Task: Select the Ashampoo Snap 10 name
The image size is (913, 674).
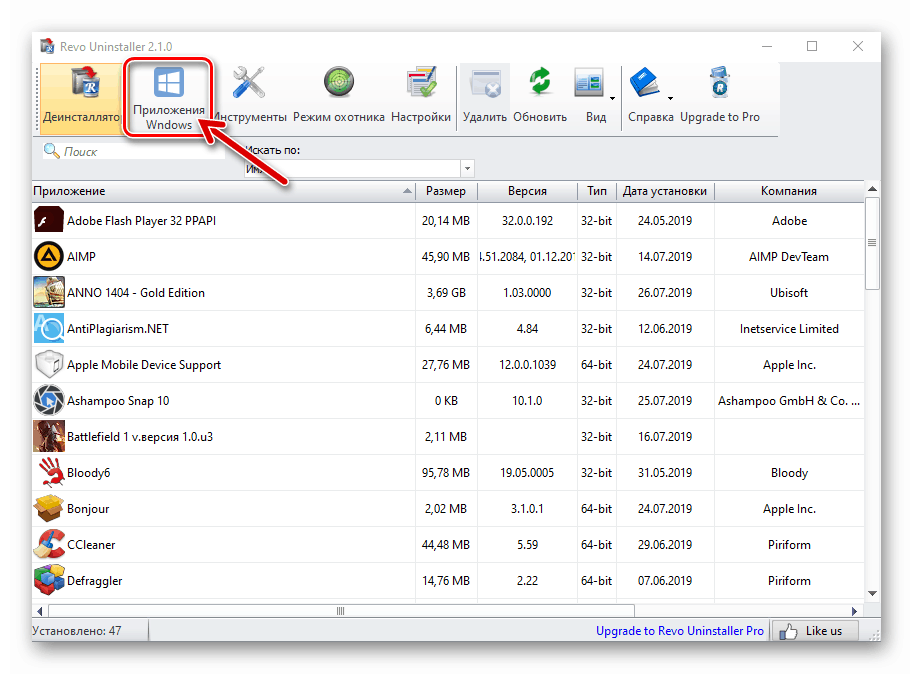Action: coord(118,401)
